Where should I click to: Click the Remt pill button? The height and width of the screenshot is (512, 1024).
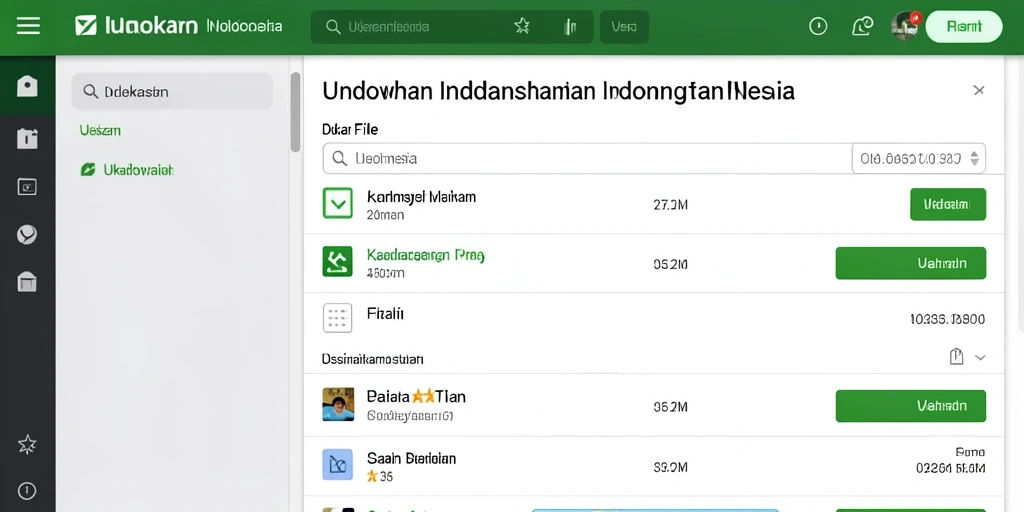pyautogui.click(x=964, y=26)
